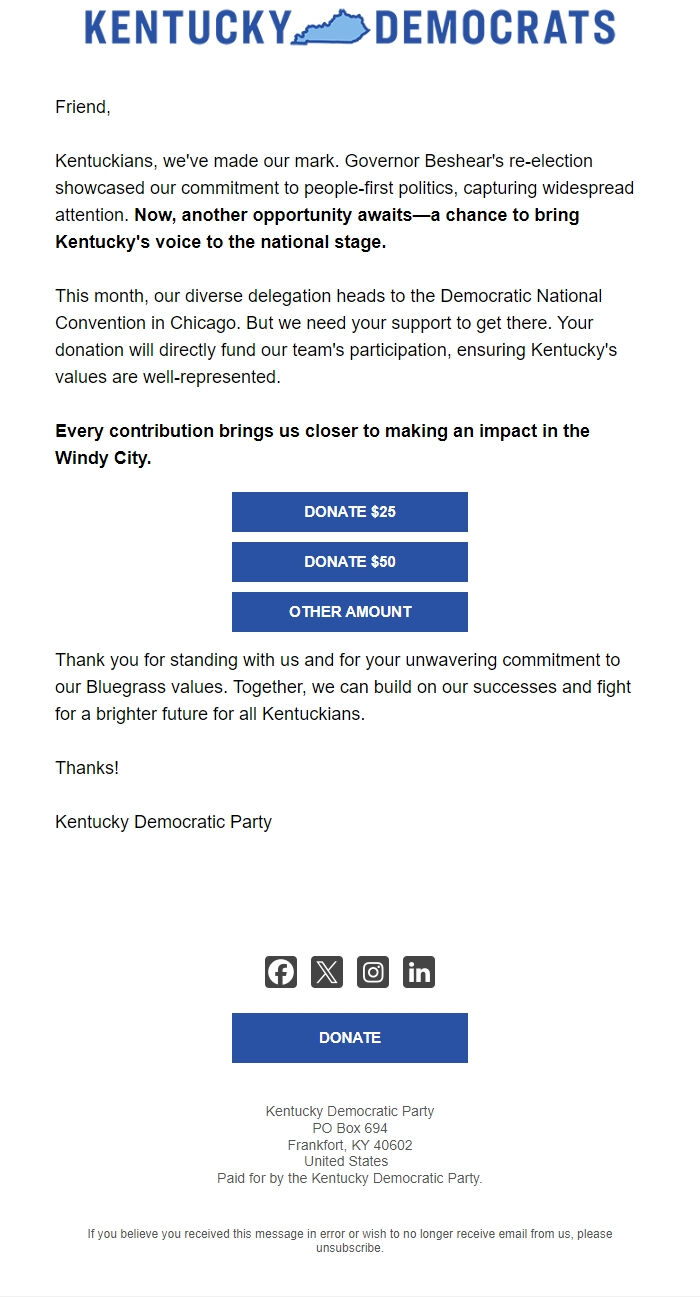Select the Kentucky Democrats header logo

tap(349, 30)
